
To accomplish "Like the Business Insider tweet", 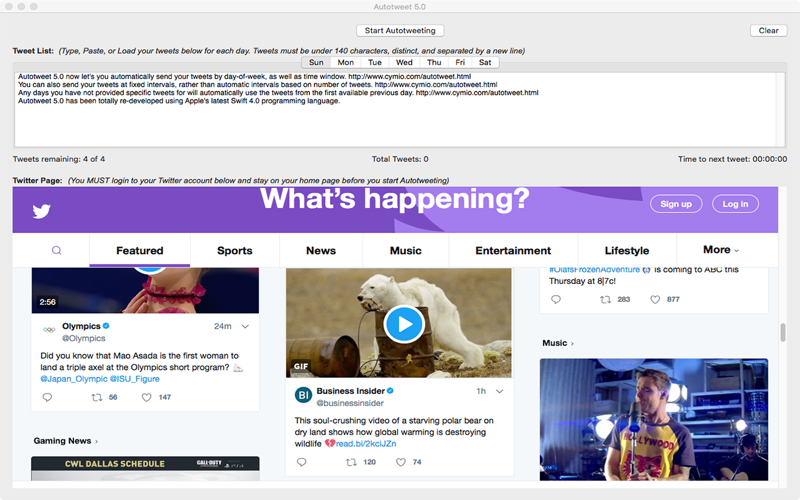I will coord(401,462).
